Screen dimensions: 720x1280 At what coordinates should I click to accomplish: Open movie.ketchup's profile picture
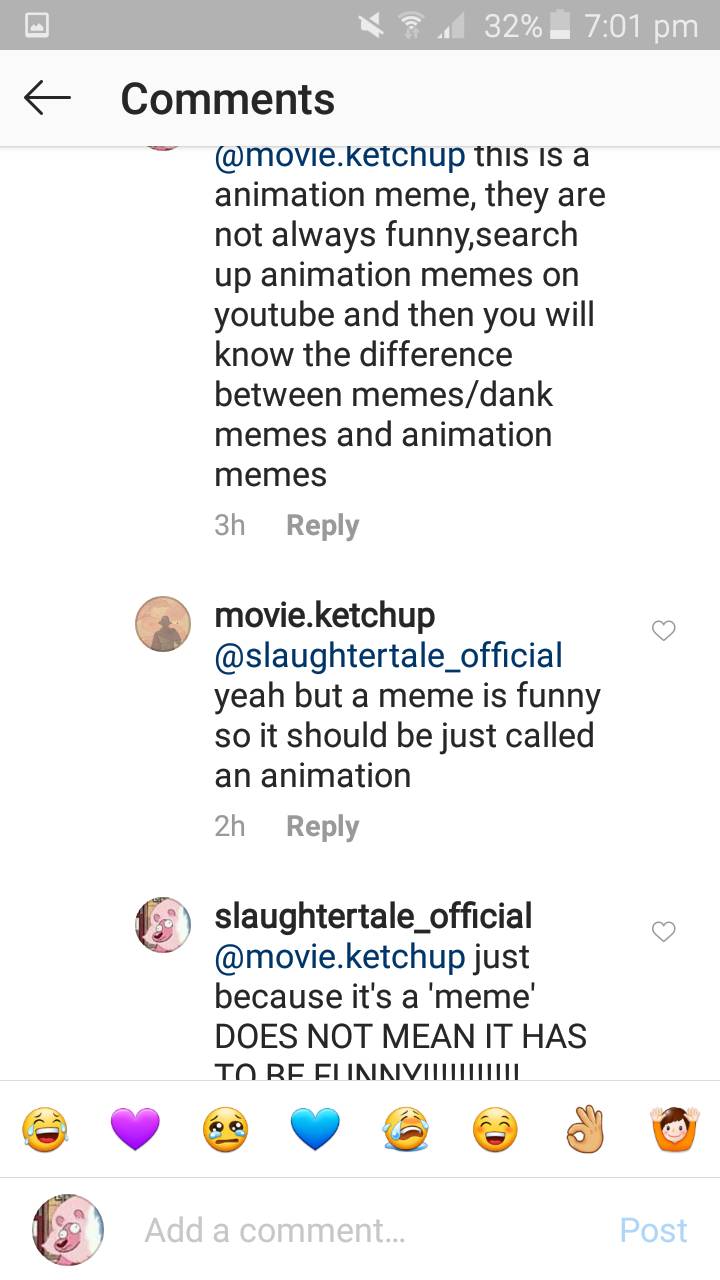coord(163,624)
